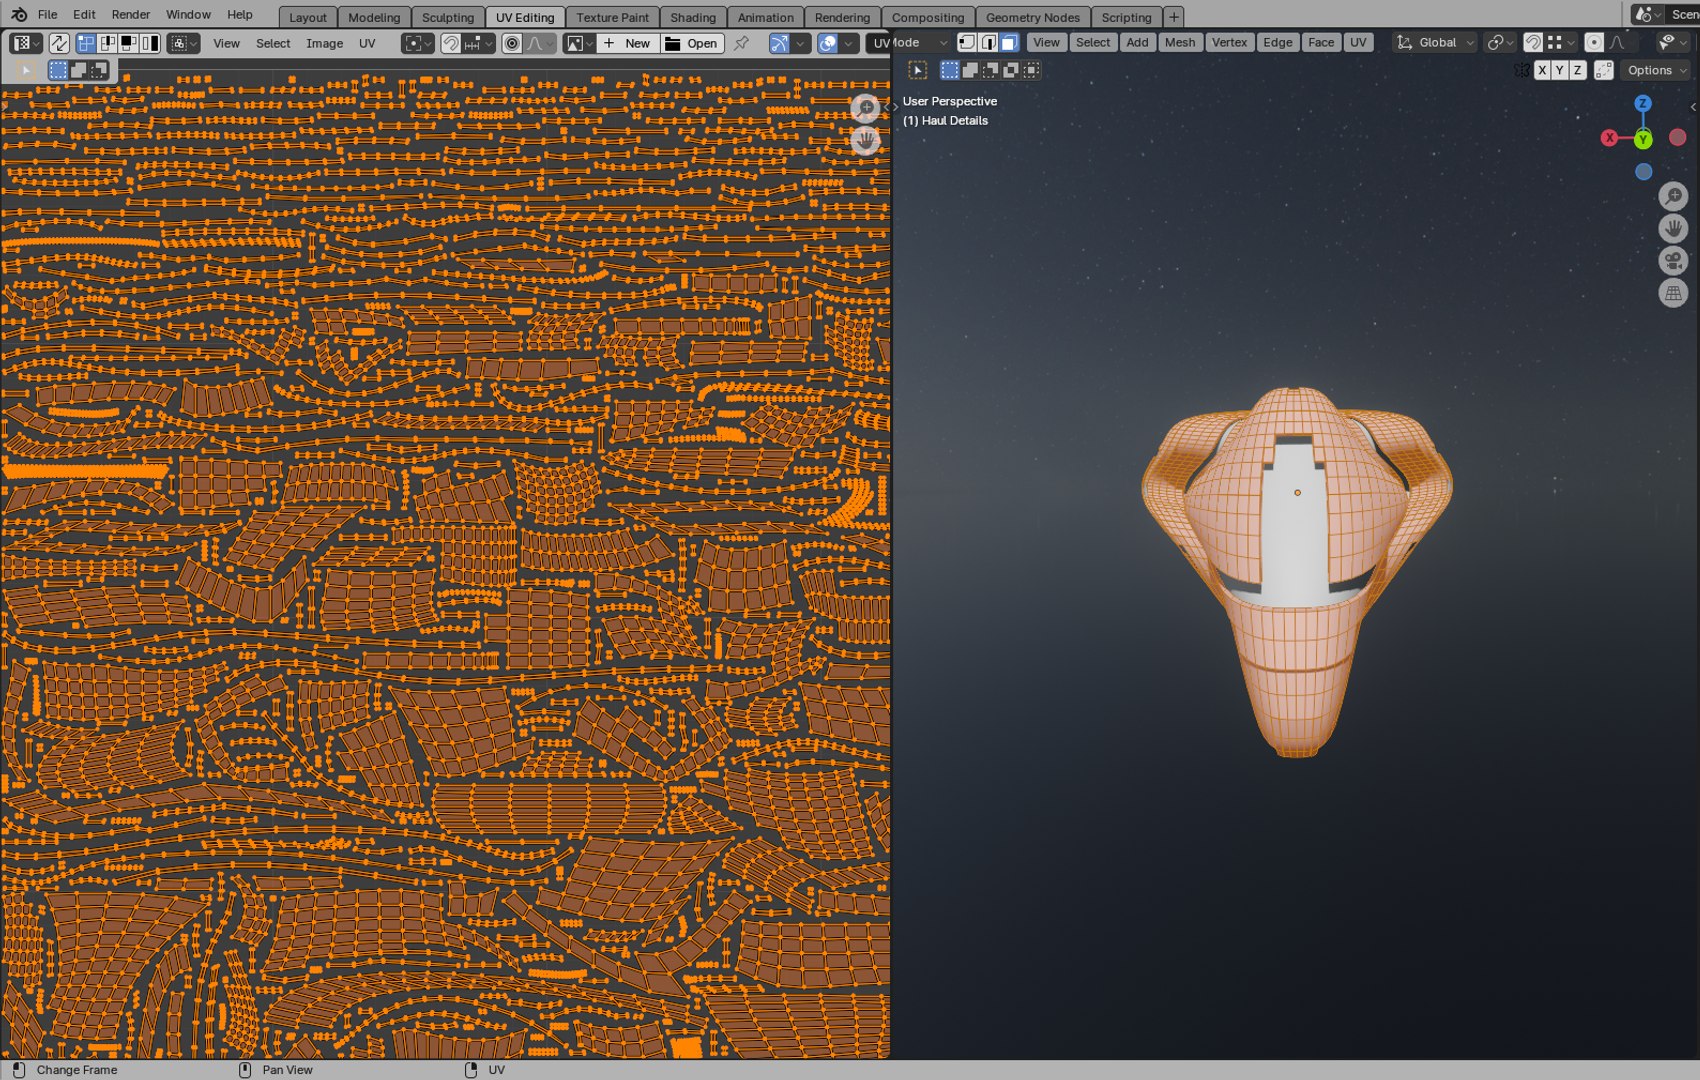The image size is (1700, 1080).
Task: Open UV sticky selection mode dropdown
Action: tap(183, 43)
